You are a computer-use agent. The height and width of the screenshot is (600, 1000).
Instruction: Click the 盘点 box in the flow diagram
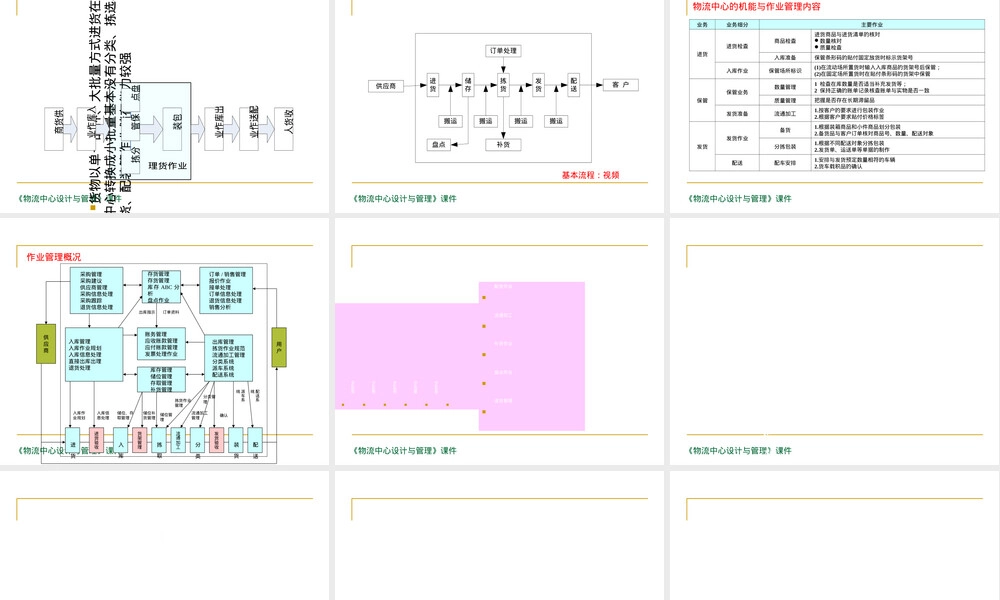click(x=439, y=145)
